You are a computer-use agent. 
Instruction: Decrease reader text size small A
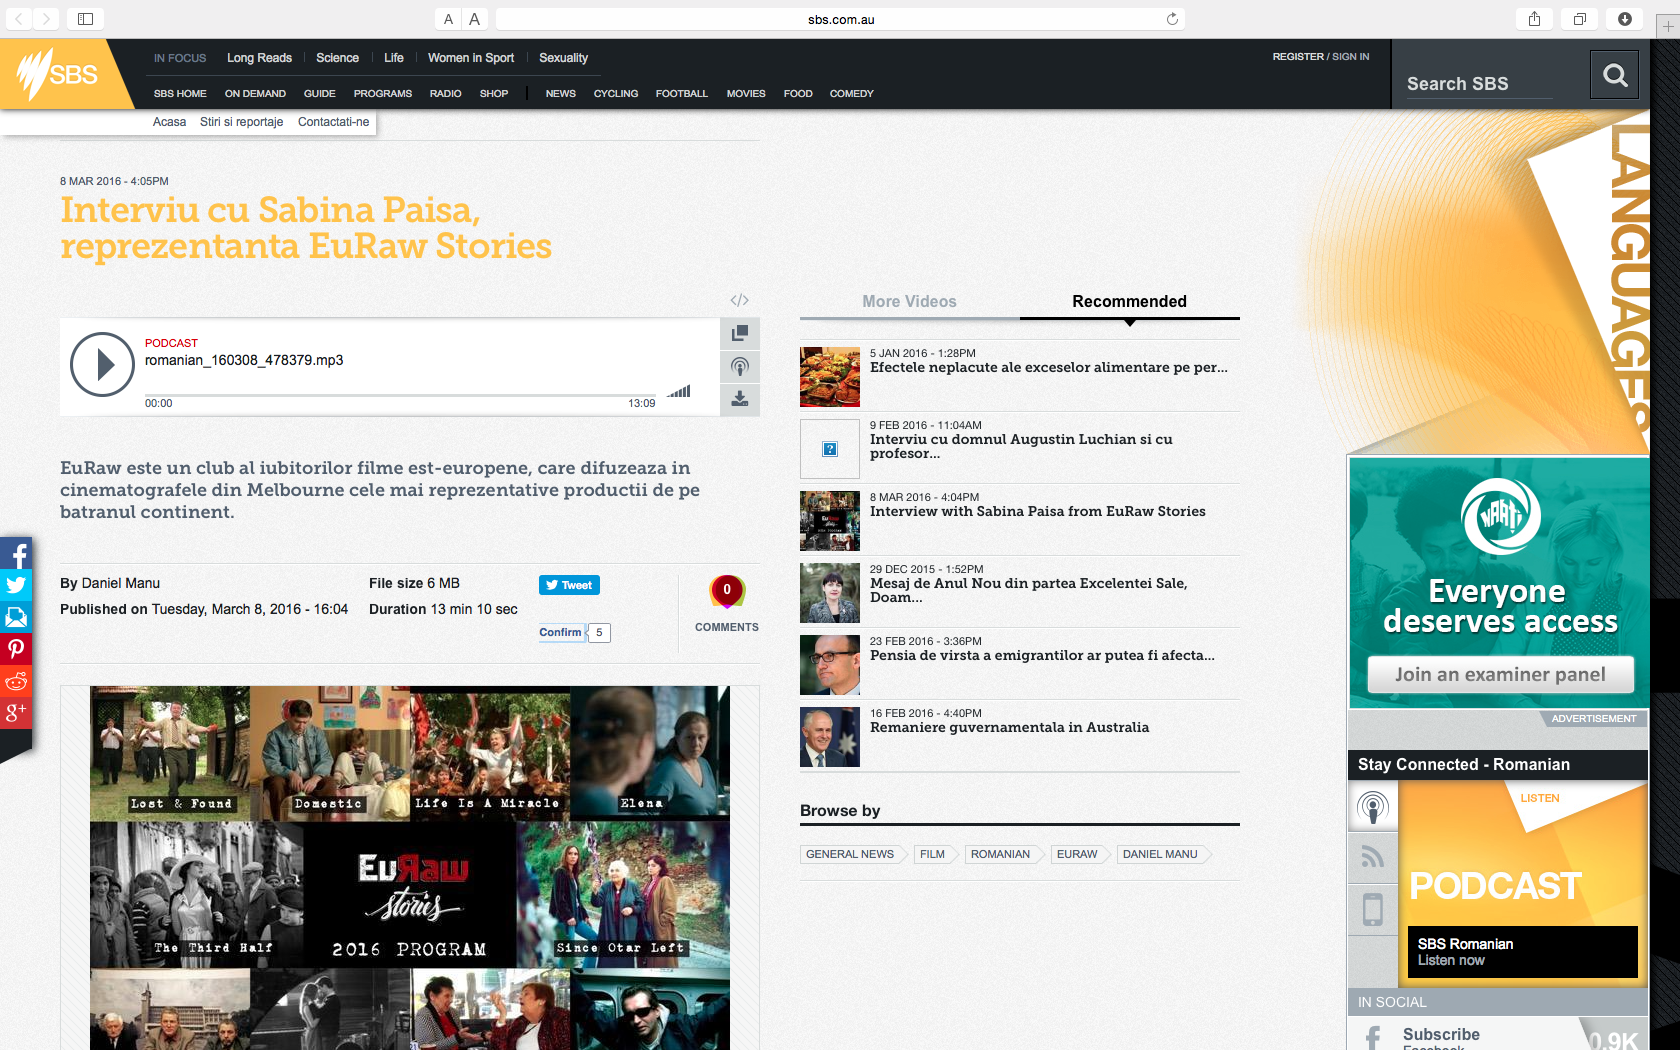click(x=449, y=19)
